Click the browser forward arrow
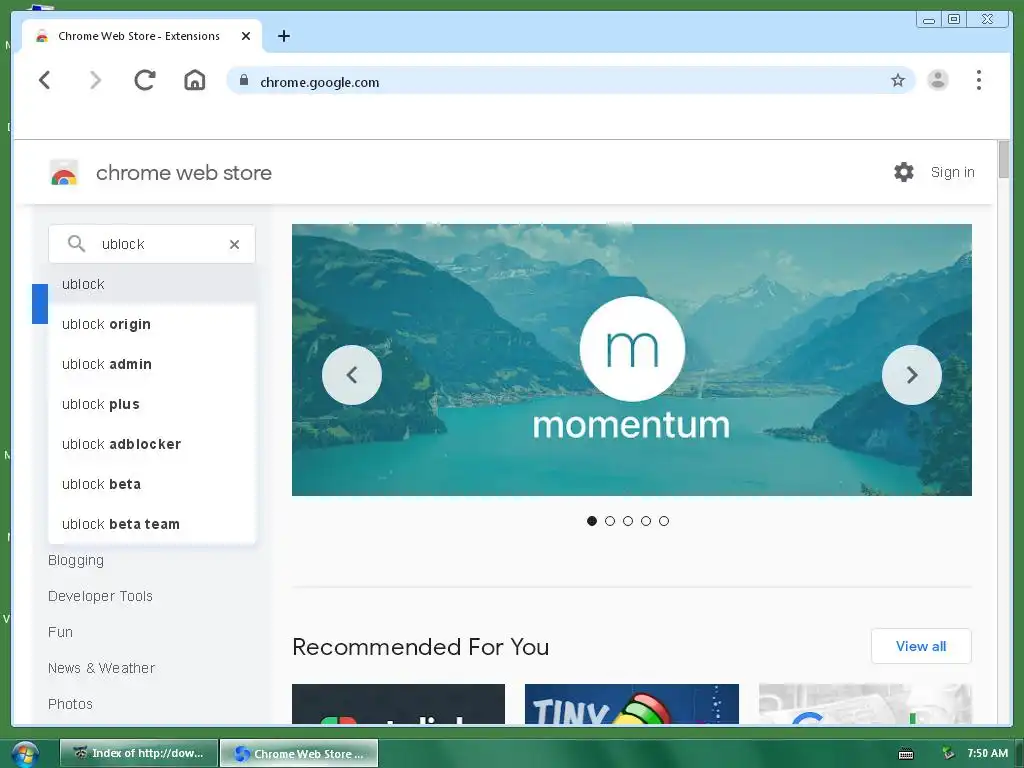This screenshot has height=768, width=1024. (95, 80)
